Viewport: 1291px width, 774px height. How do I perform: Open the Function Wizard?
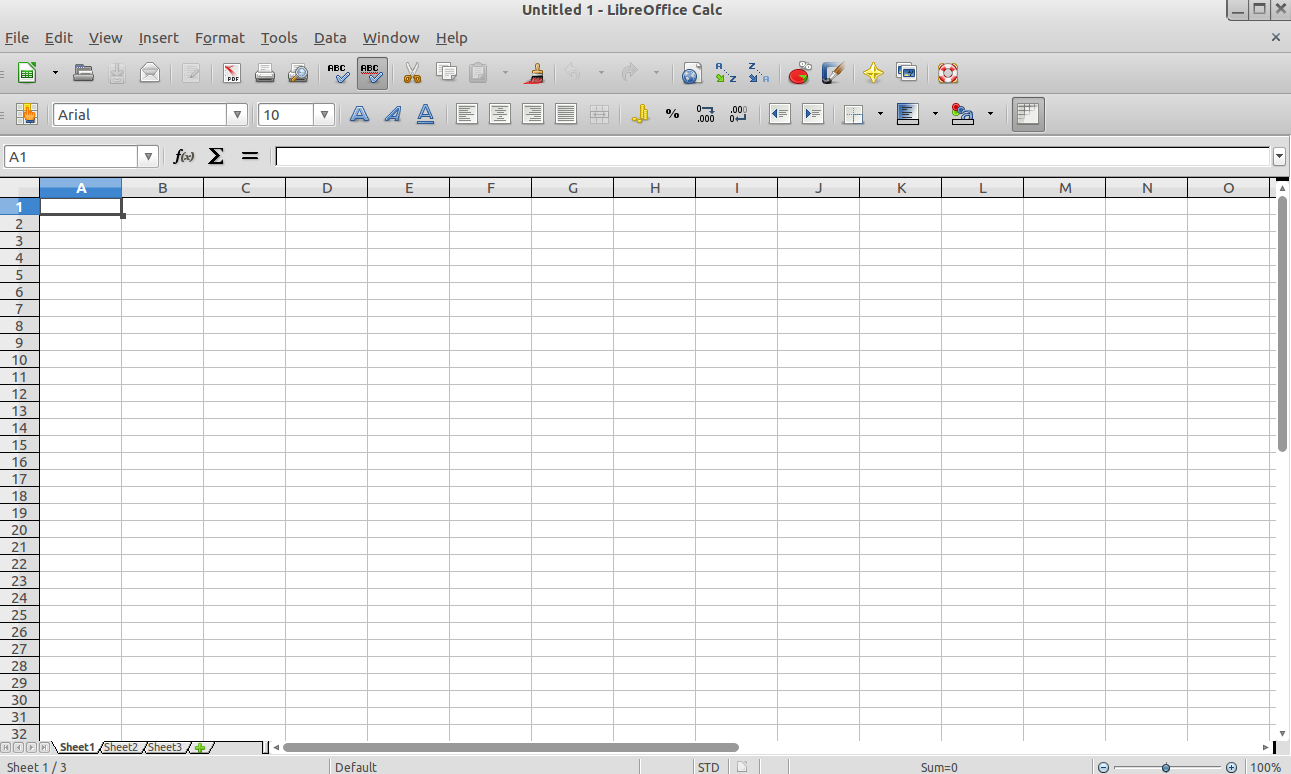pos(184,156)
